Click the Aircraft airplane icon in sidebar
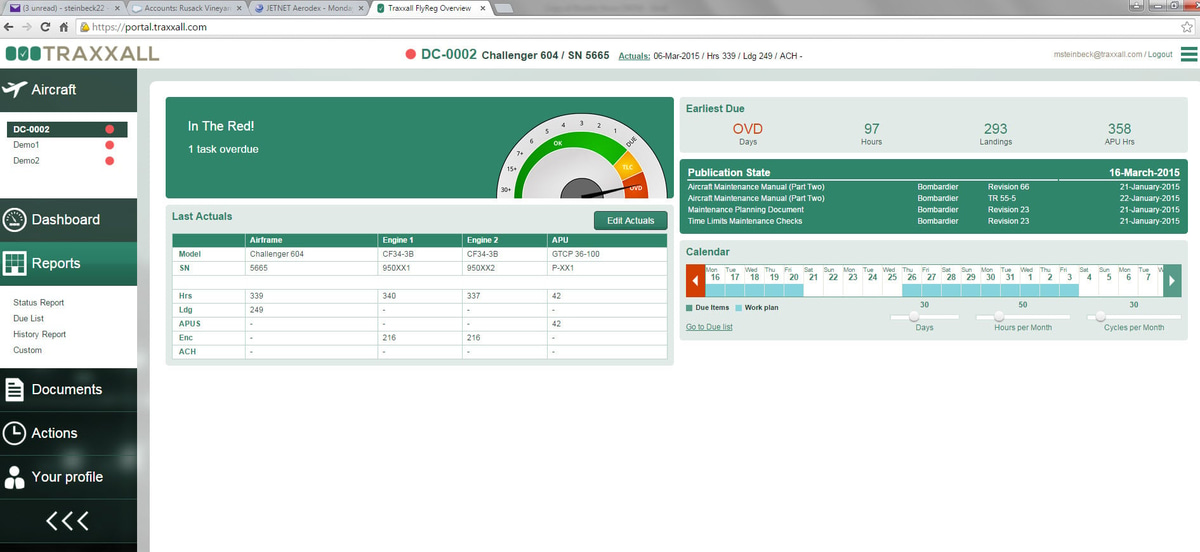1200x552 pixels. coord(15,90)
